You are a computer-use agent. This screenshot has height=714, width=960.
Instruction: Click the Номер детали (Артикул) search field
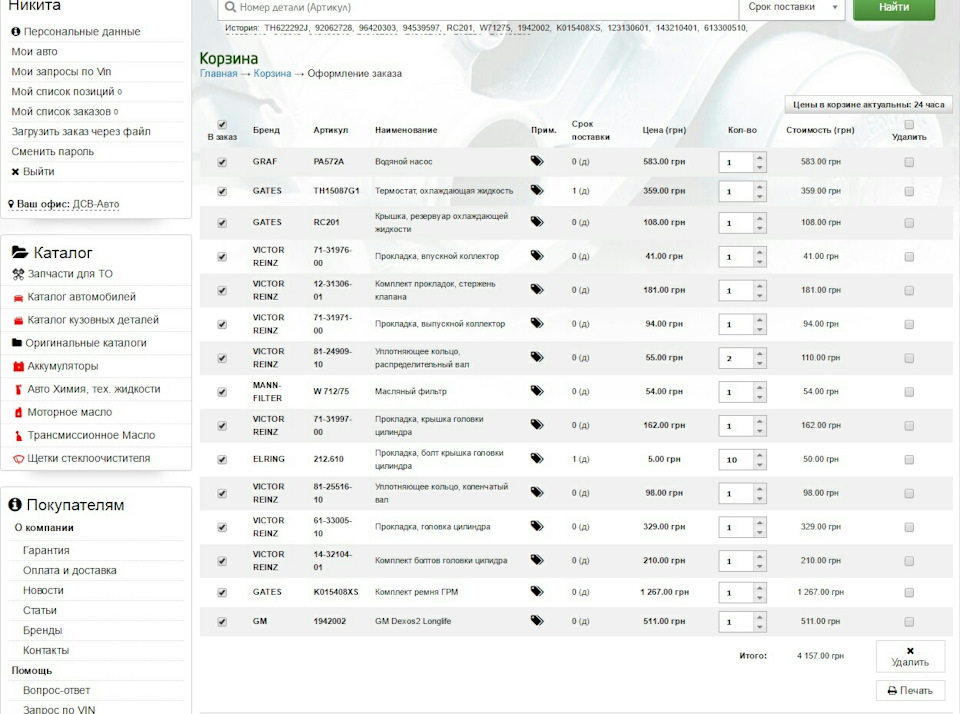[478, 7]
